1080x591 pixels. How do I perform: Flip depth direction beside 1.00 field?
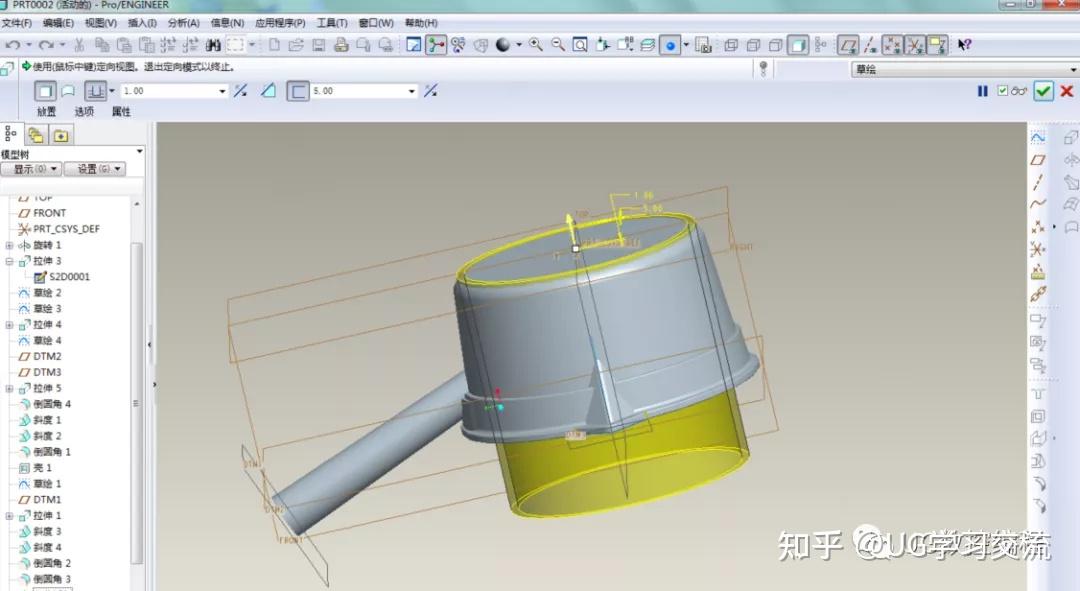(240, 91)
